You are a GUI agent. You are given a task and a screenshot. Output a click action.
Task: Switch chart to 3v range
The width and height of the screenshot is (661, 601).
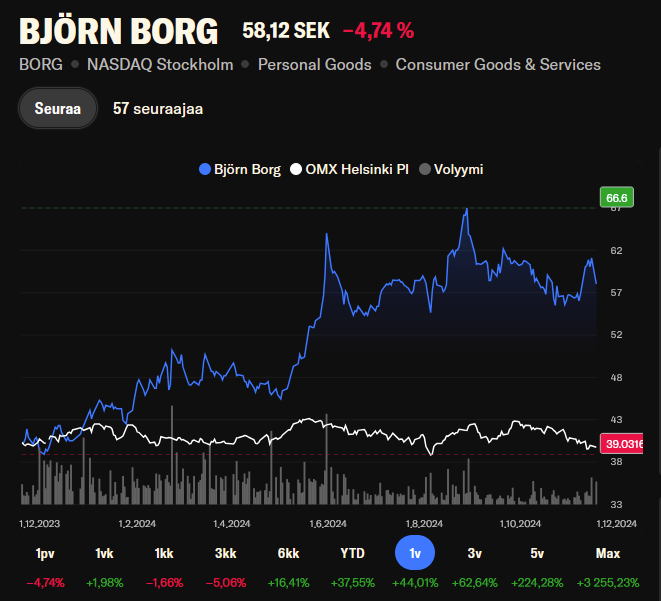475,553
